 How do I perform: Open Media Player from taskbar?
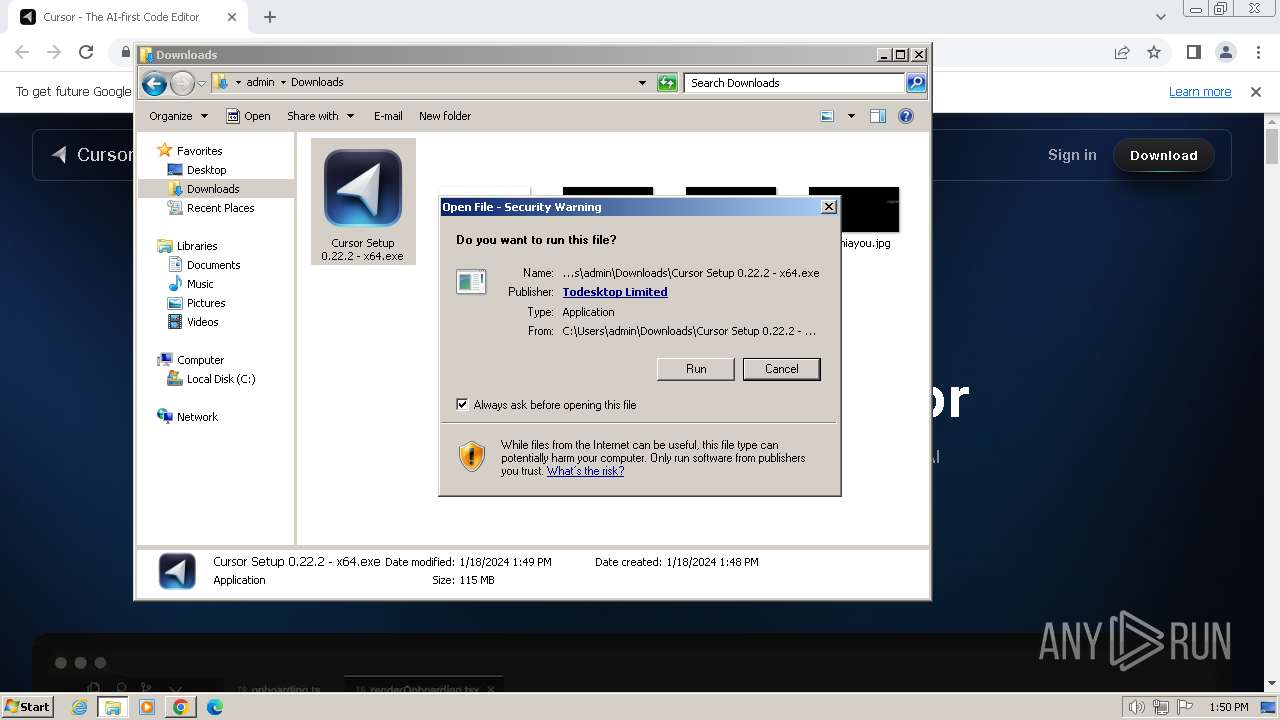click(x=147, y=707)
